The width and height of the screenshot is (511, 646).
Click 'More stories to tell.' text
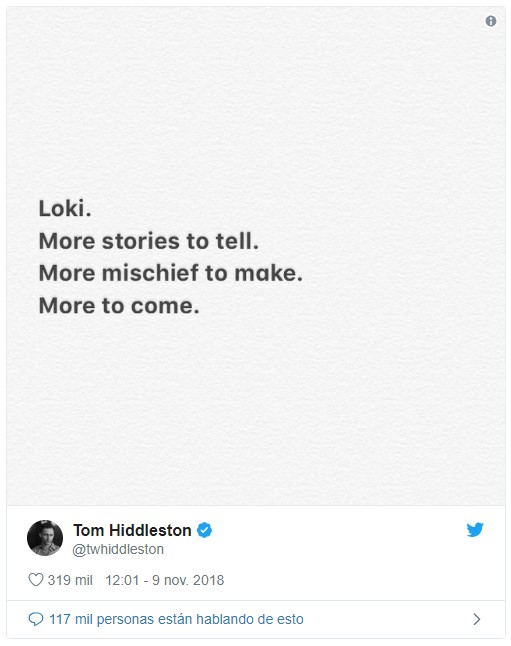149,241
